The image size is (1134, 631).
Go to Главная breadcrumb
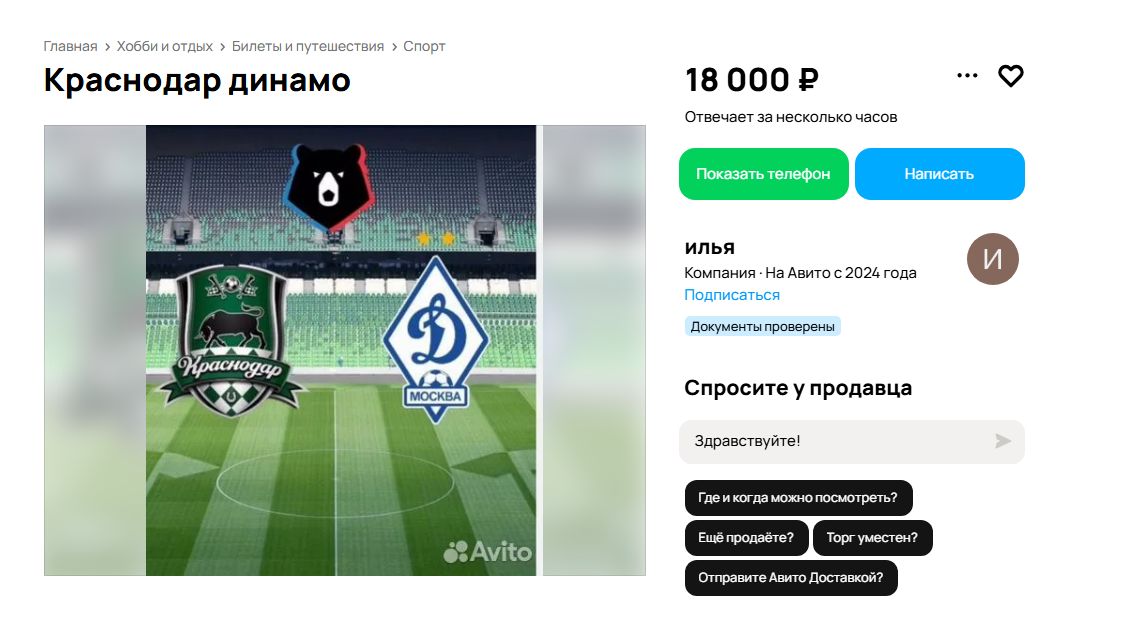70,46
